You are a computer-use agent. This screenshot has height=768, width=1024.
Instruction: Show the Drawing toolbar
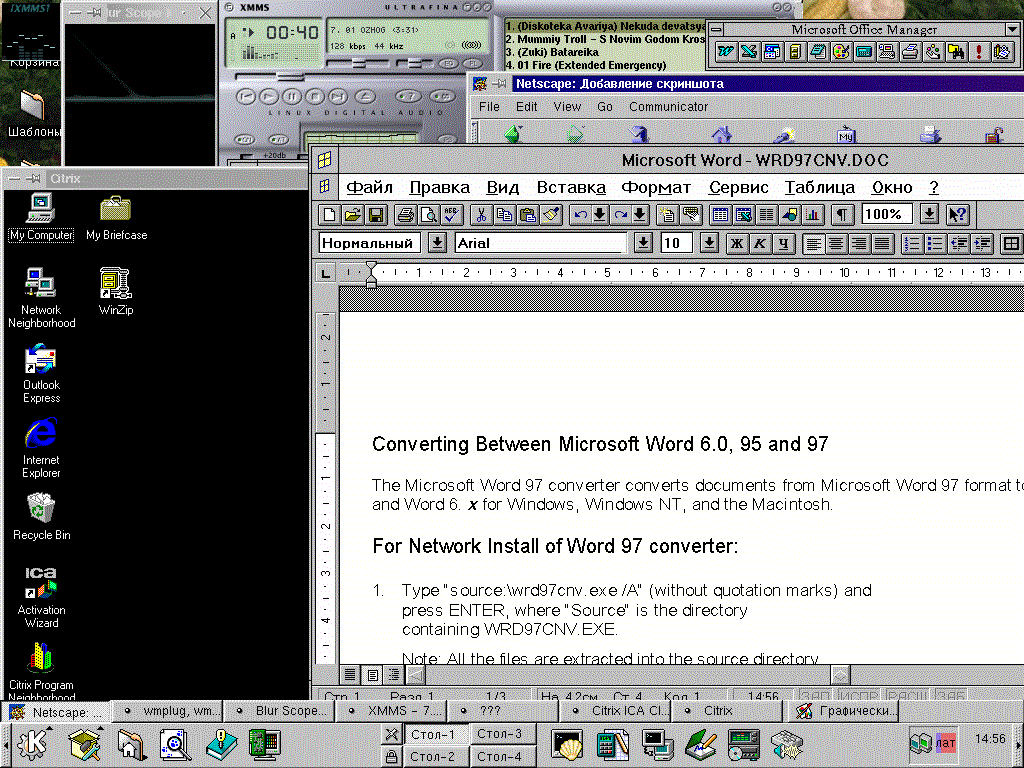point(790,214)
